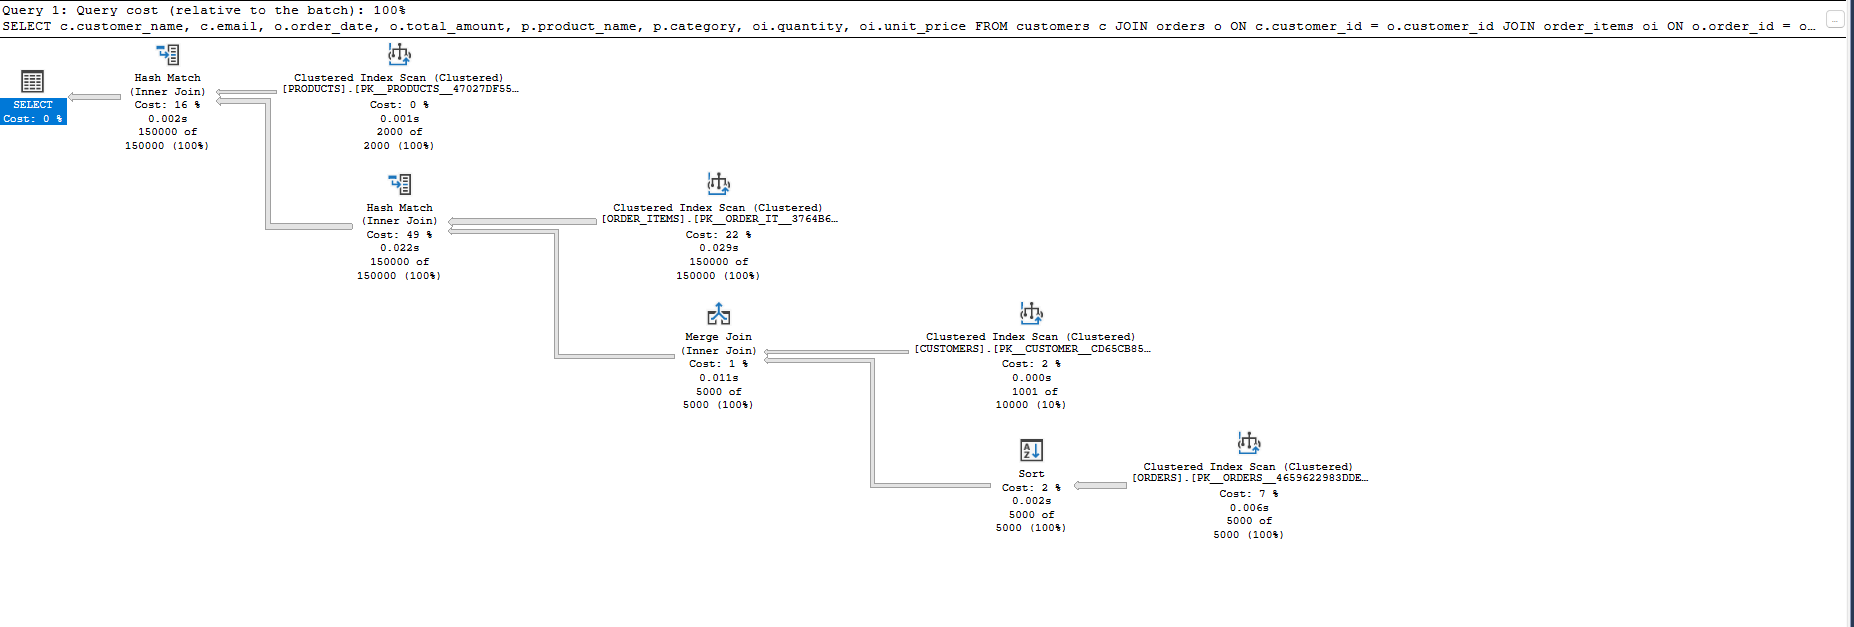
Task: Click the 'Cost: 7 %' label
Action: pyautogui.click(x=1249, y=494)
